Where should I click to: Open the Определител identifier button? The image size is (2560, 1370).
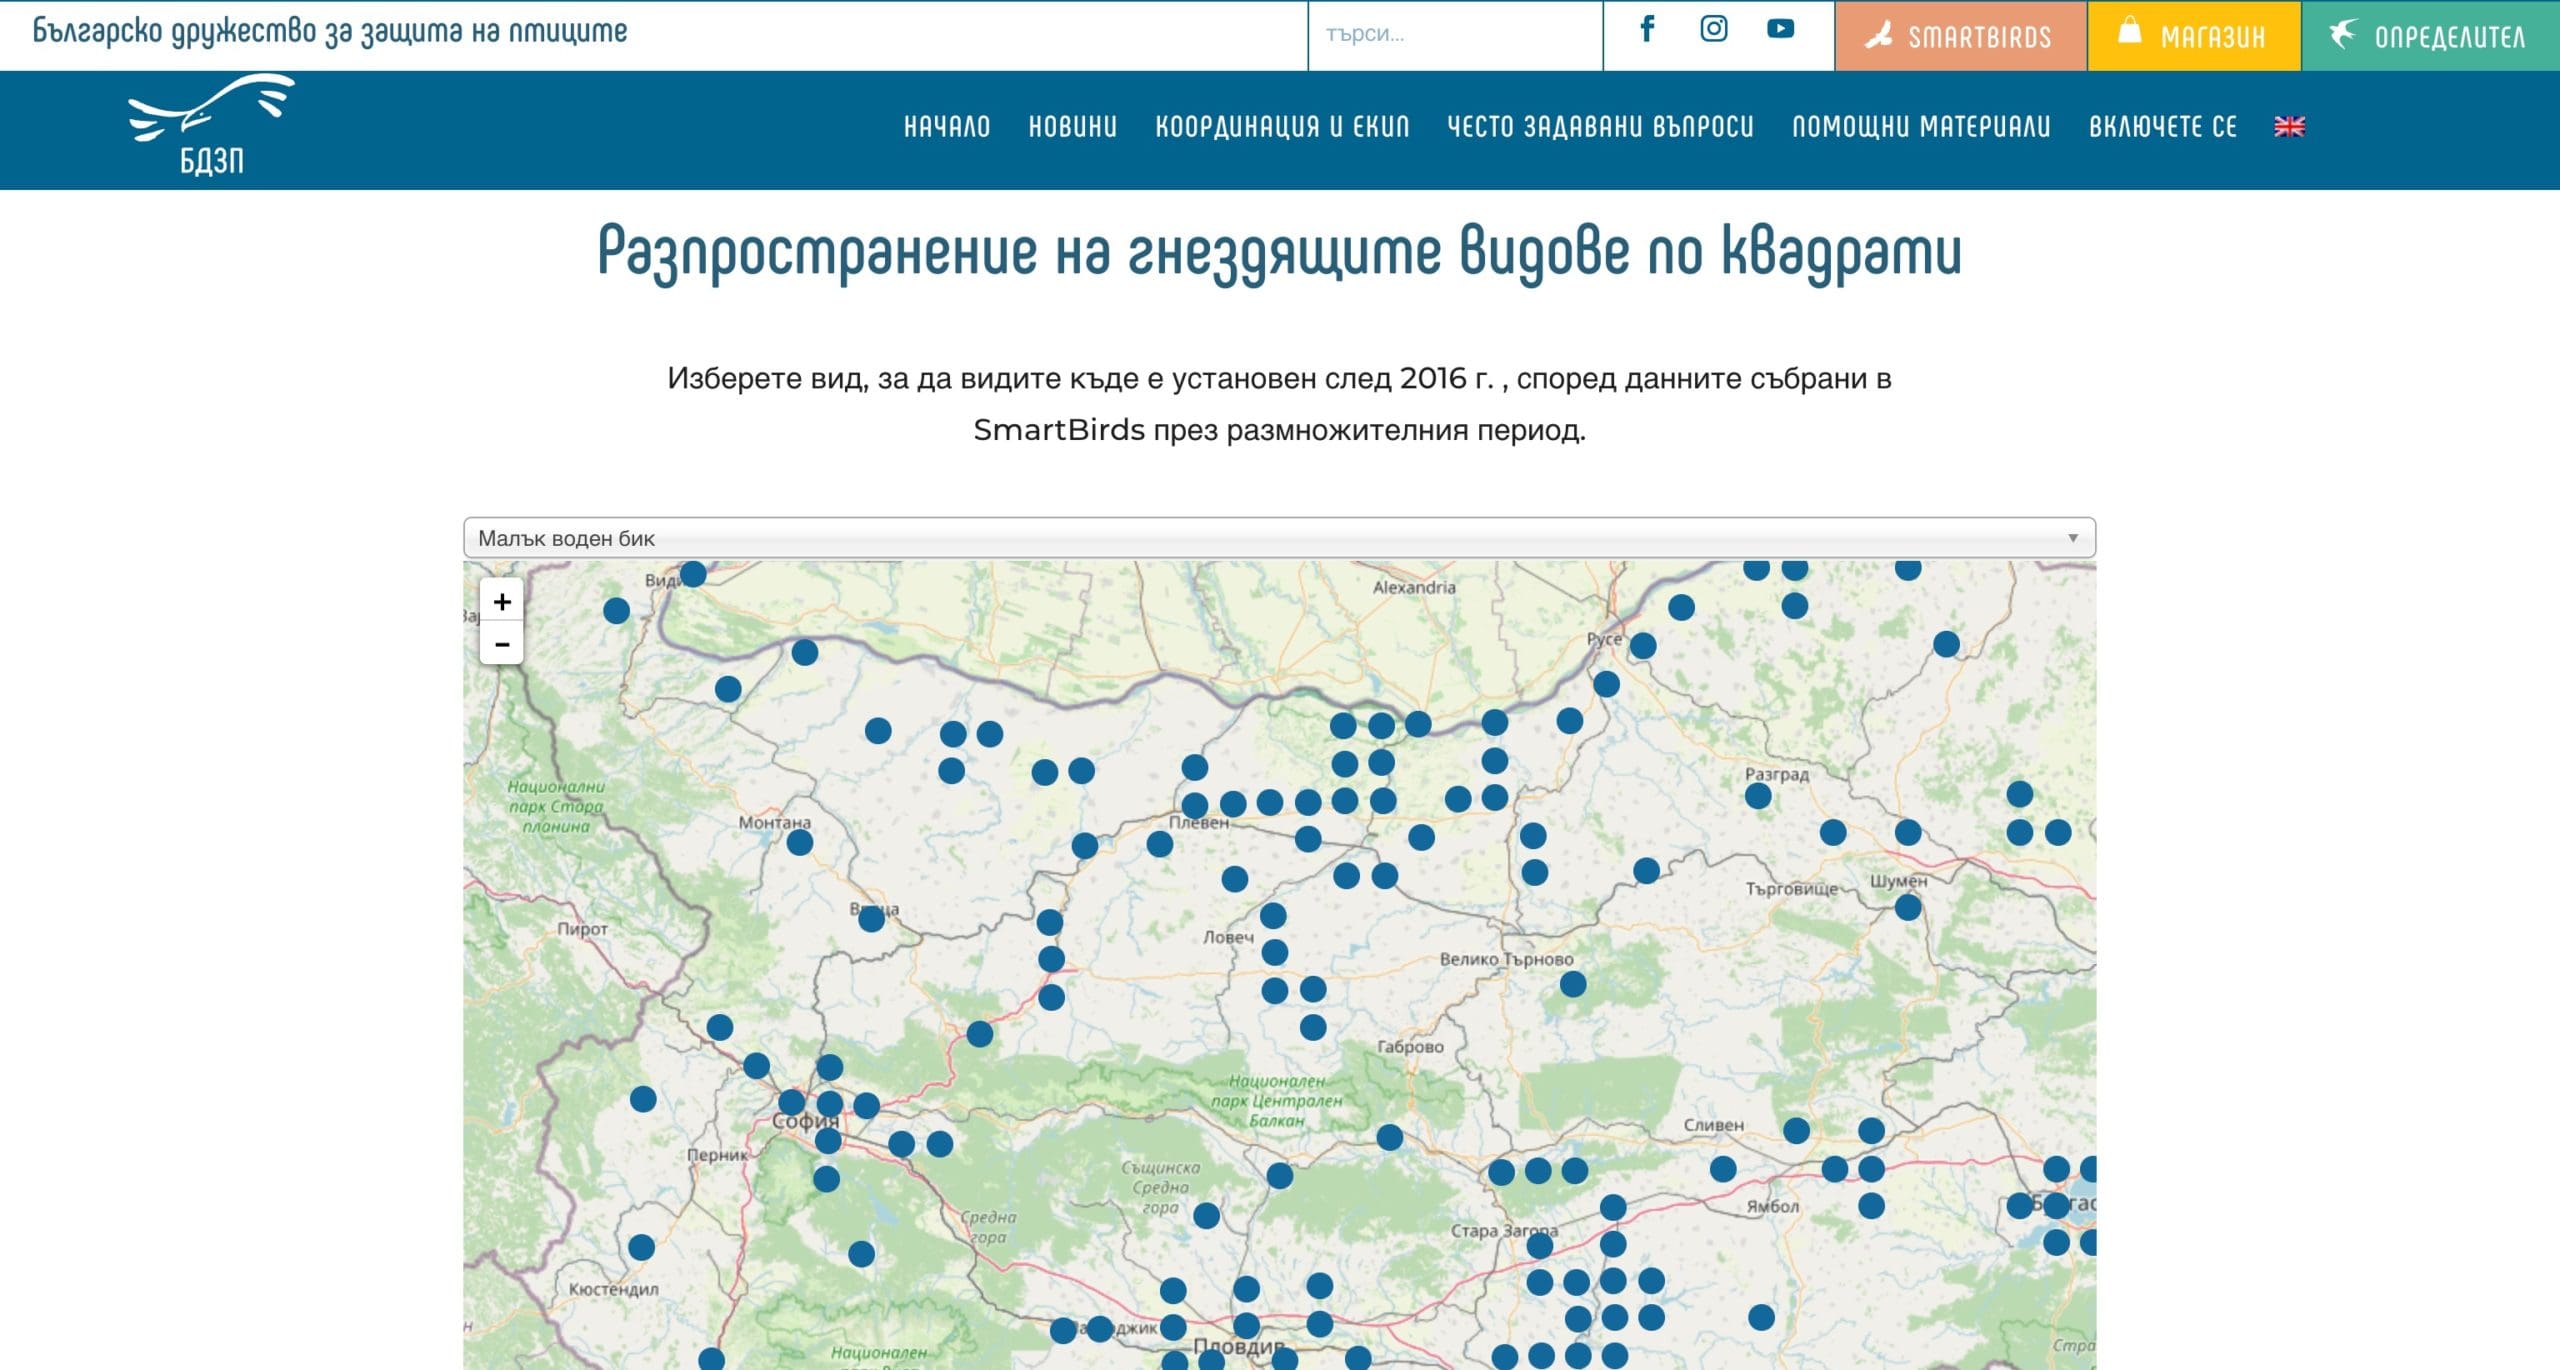coord(2430,37)
